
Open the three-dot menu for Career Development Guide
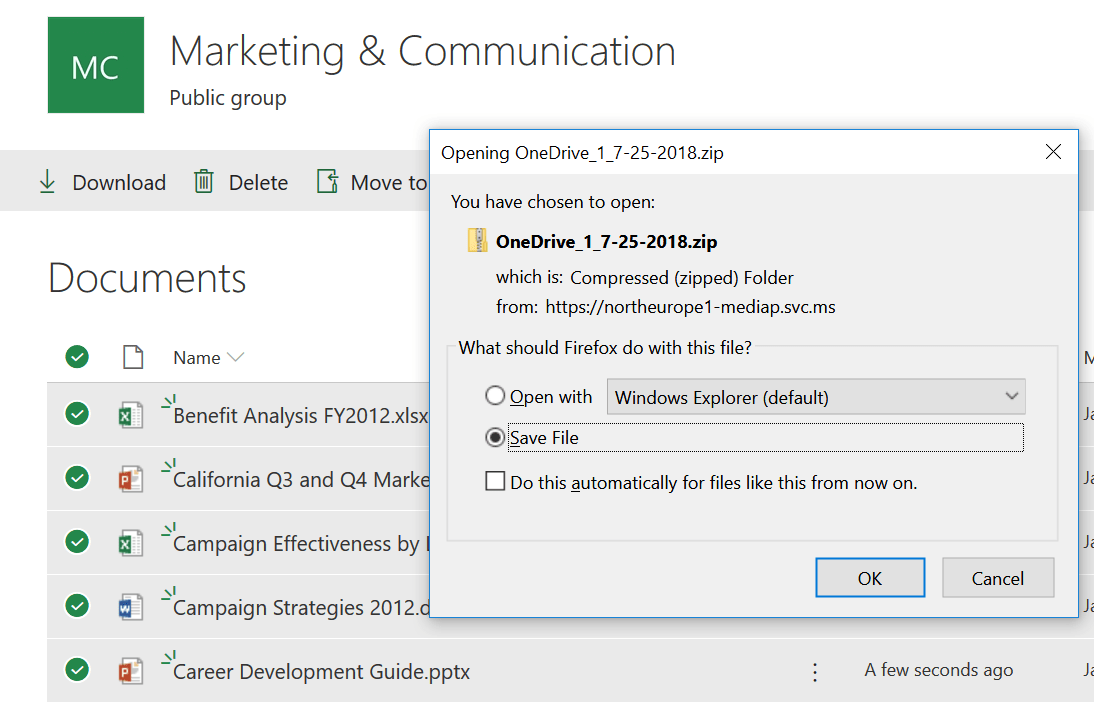point(815,672)
